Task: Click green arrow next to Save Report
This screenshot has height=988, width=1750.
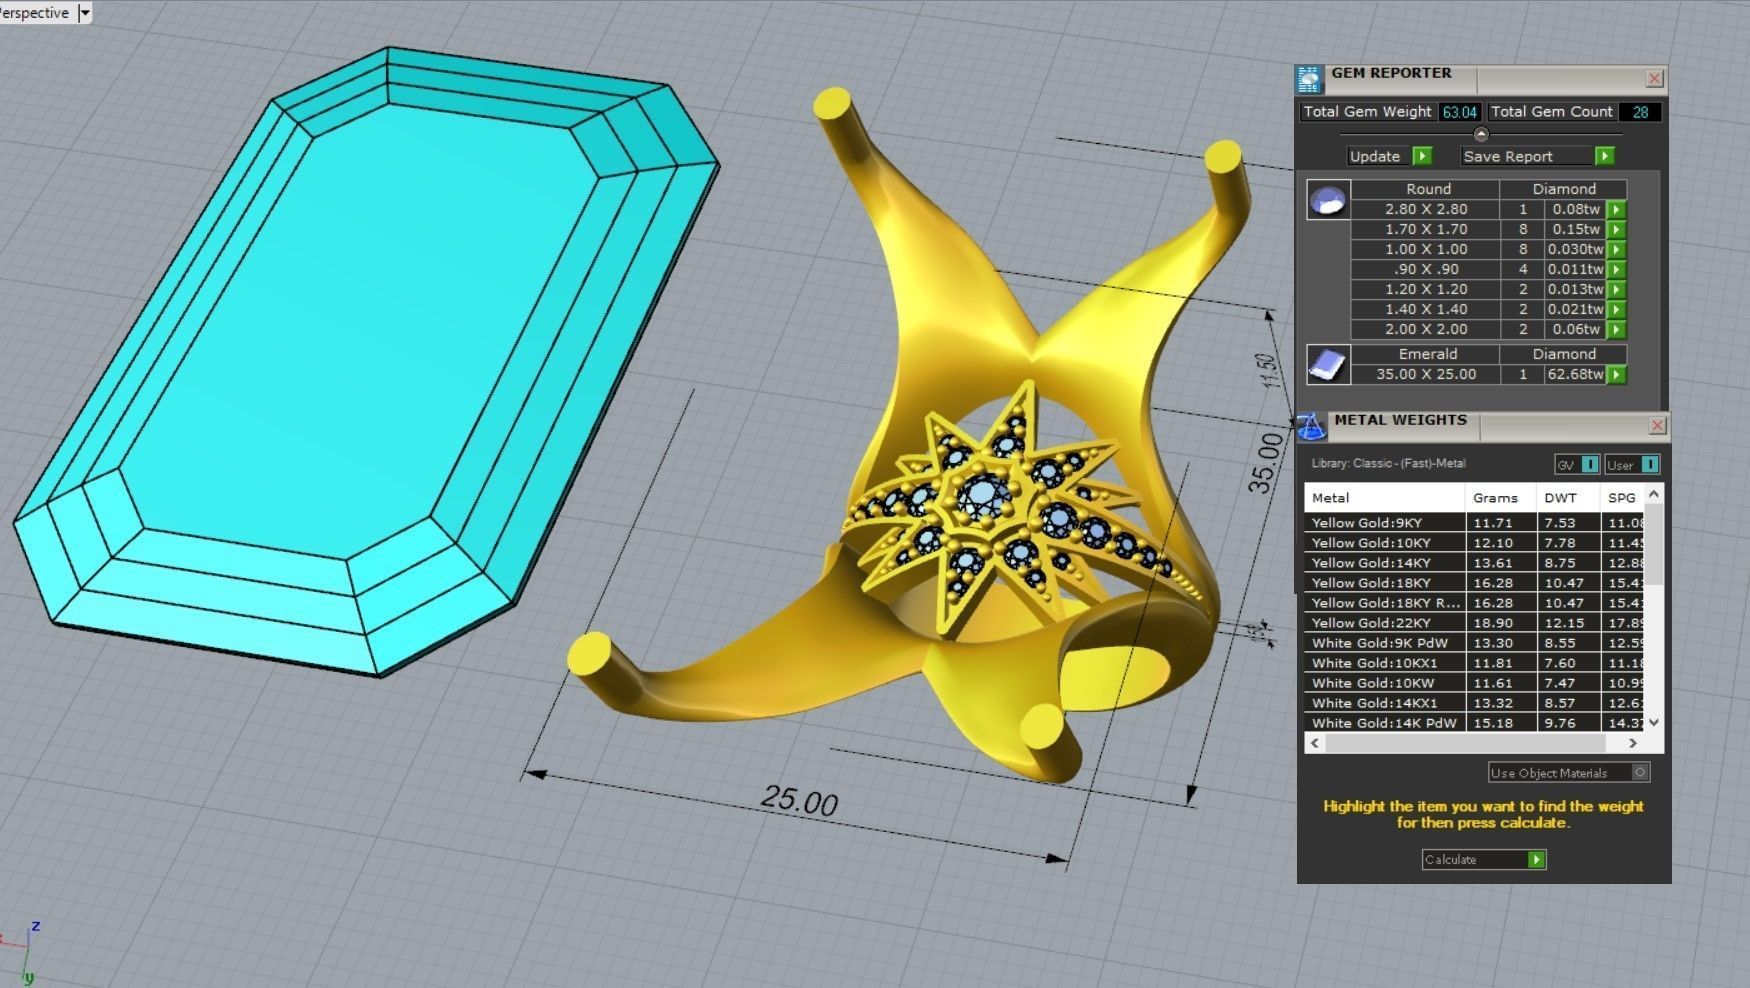Action: [x=1604, y=156]
